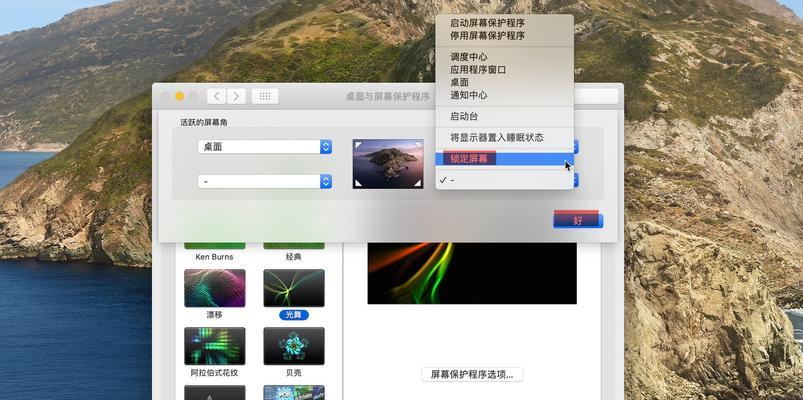This screenshot has height=400, width=803.
Task: Minimize window using yellow button
Action: [179, 96]
